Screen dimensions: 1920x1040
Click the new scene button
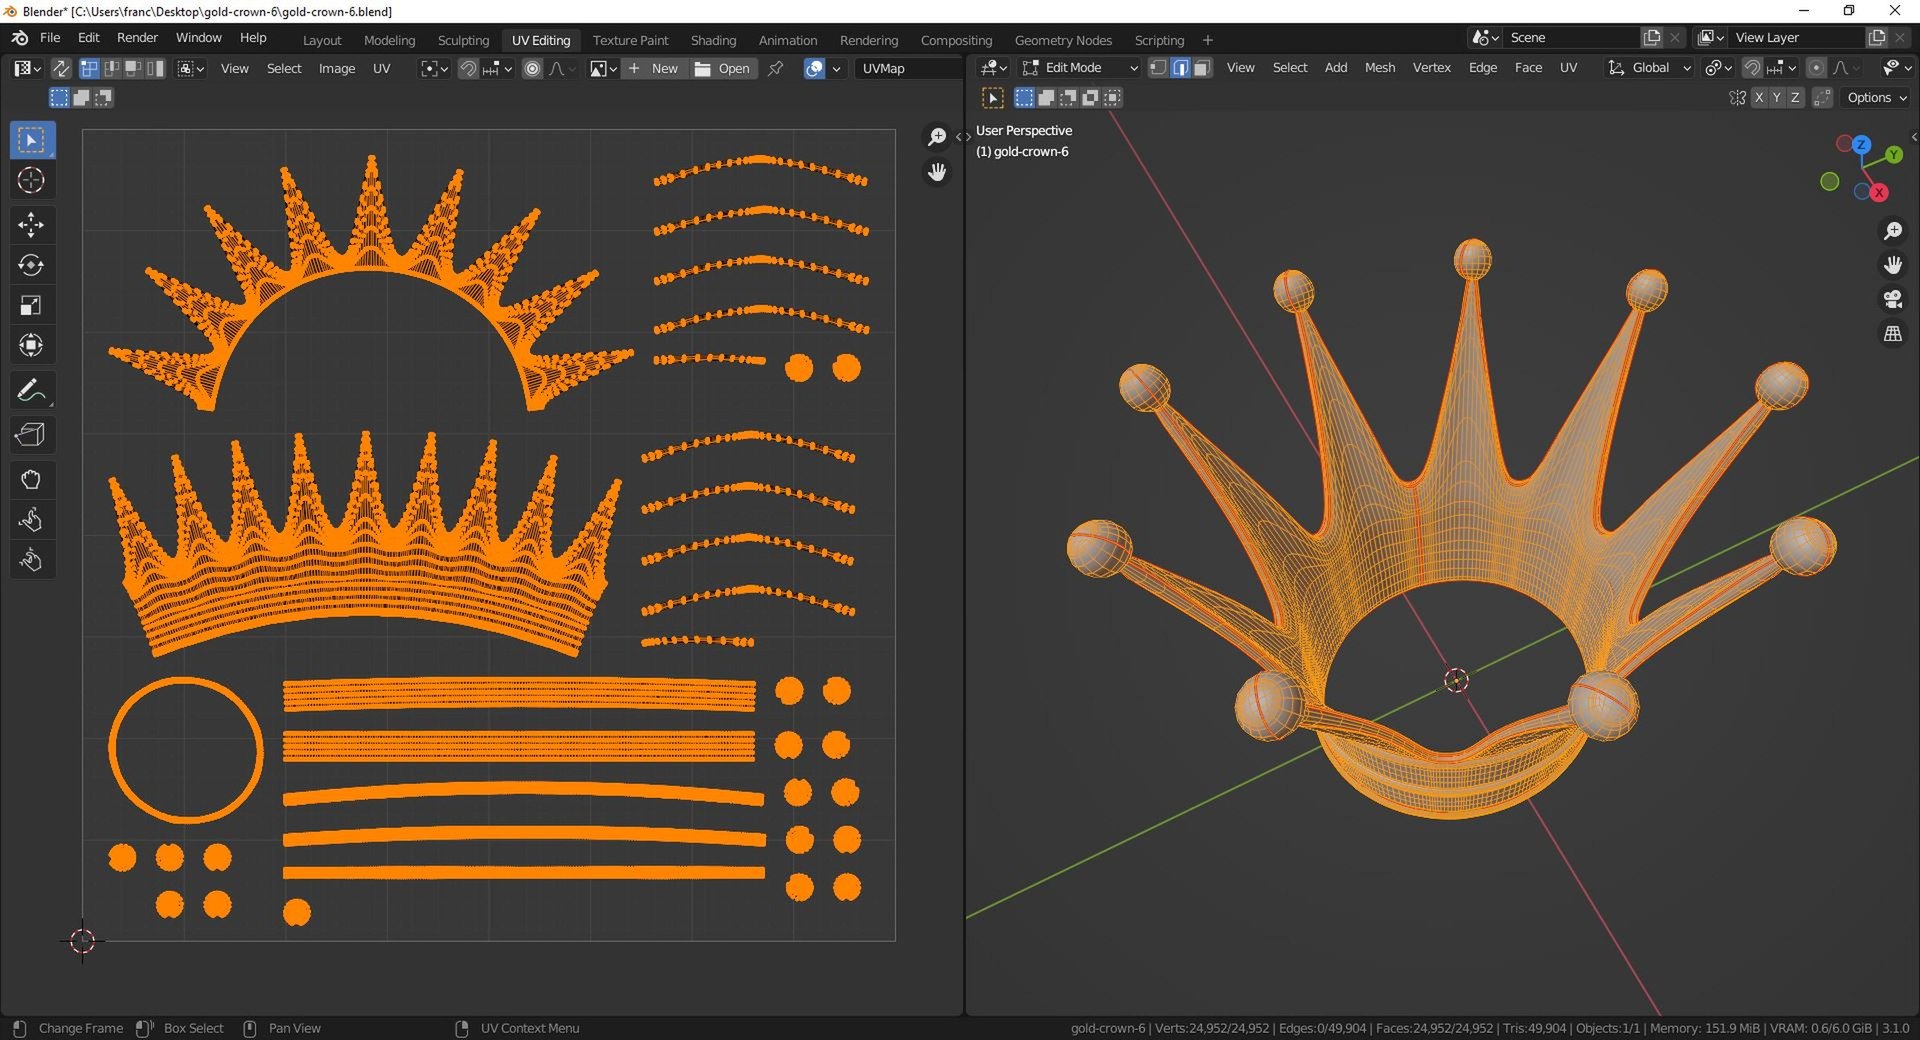(1652, 37)
